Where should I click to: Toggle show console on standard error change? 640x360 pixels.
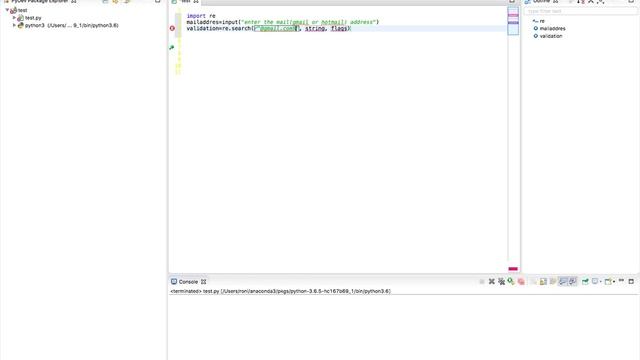tap(573, 282)
